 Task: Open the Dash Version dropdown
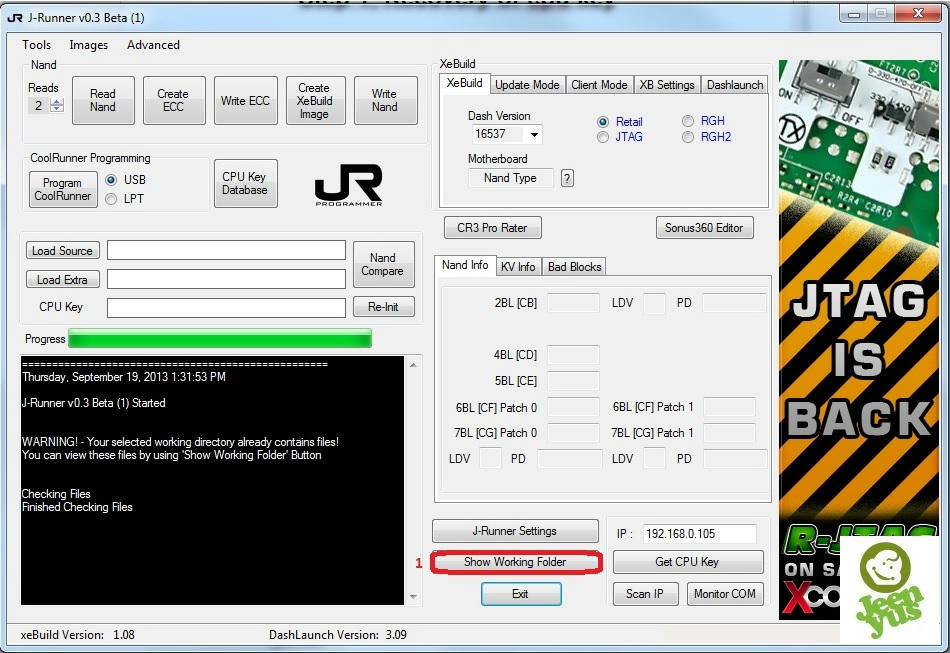[x=534, y=134]
